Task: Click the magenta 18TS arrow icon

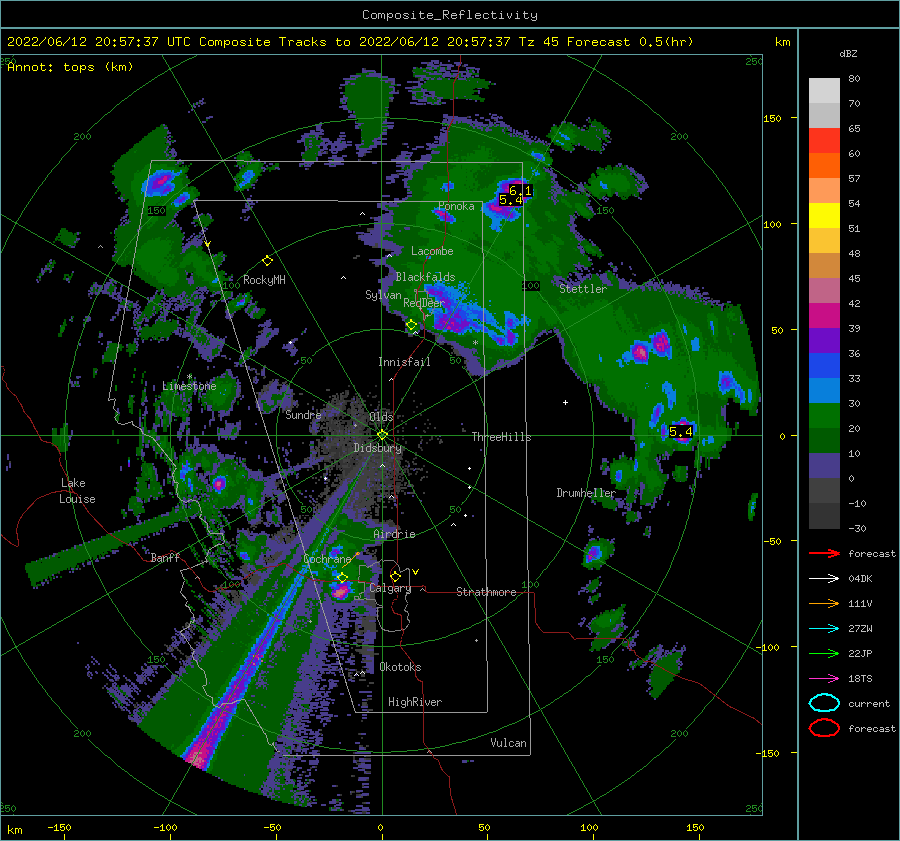Action: pos(824,679)
